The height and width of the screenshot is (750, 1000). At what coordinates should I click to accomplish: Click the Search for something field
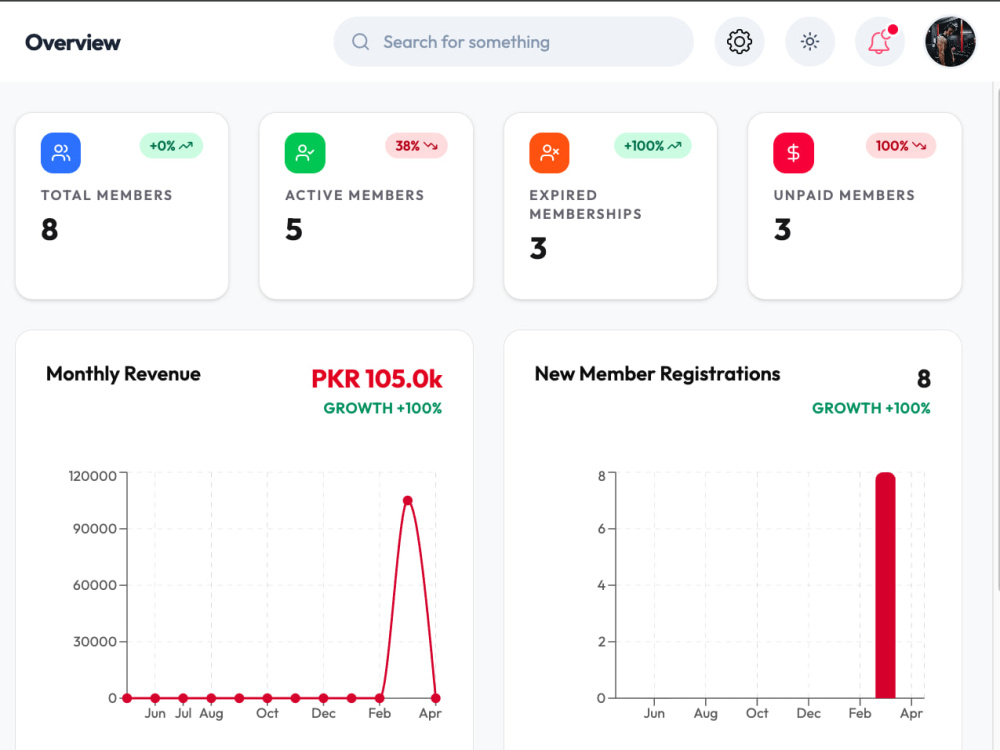click(x=513, y=42)
